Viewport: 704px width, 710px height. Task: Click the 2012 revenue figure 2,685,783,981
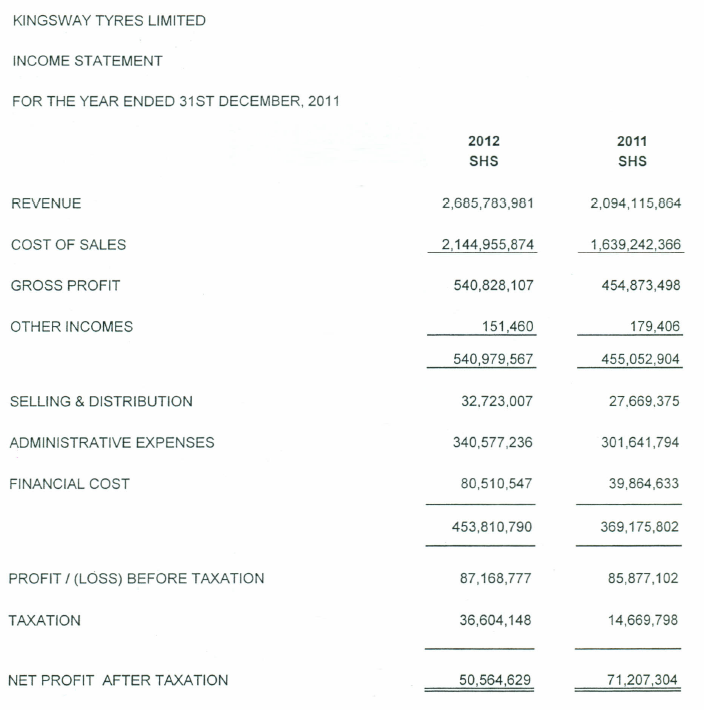coord(487,204)
